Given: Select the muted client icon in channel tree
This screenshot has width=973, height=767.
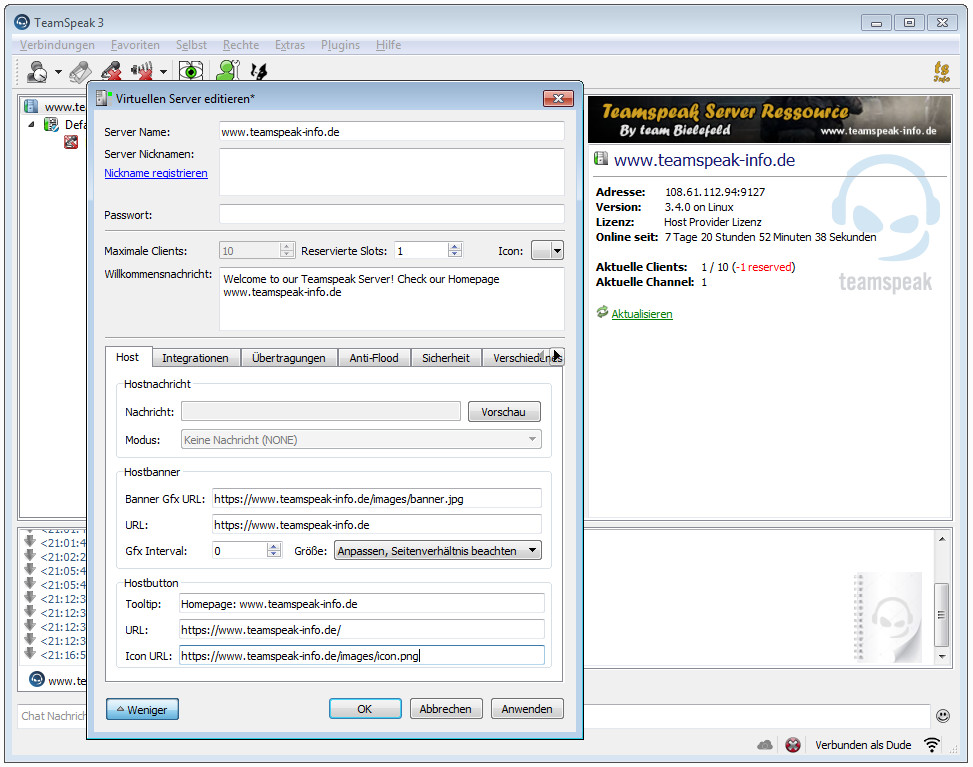Looking at the screenshot, I should click(71, 142).
